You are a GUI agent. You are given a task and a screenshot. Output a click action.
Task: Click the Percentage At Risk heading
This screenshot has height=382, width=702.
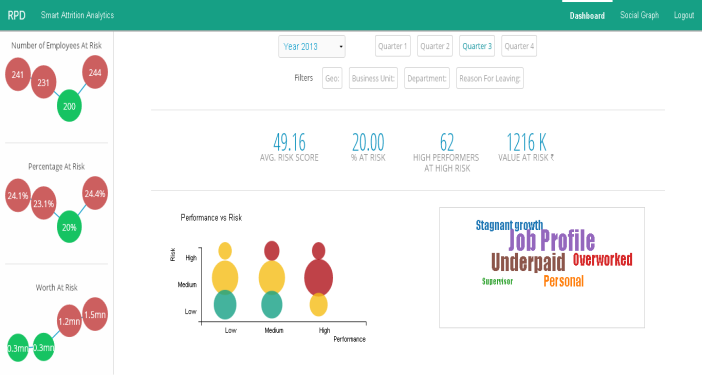click(x=56, y=167)
